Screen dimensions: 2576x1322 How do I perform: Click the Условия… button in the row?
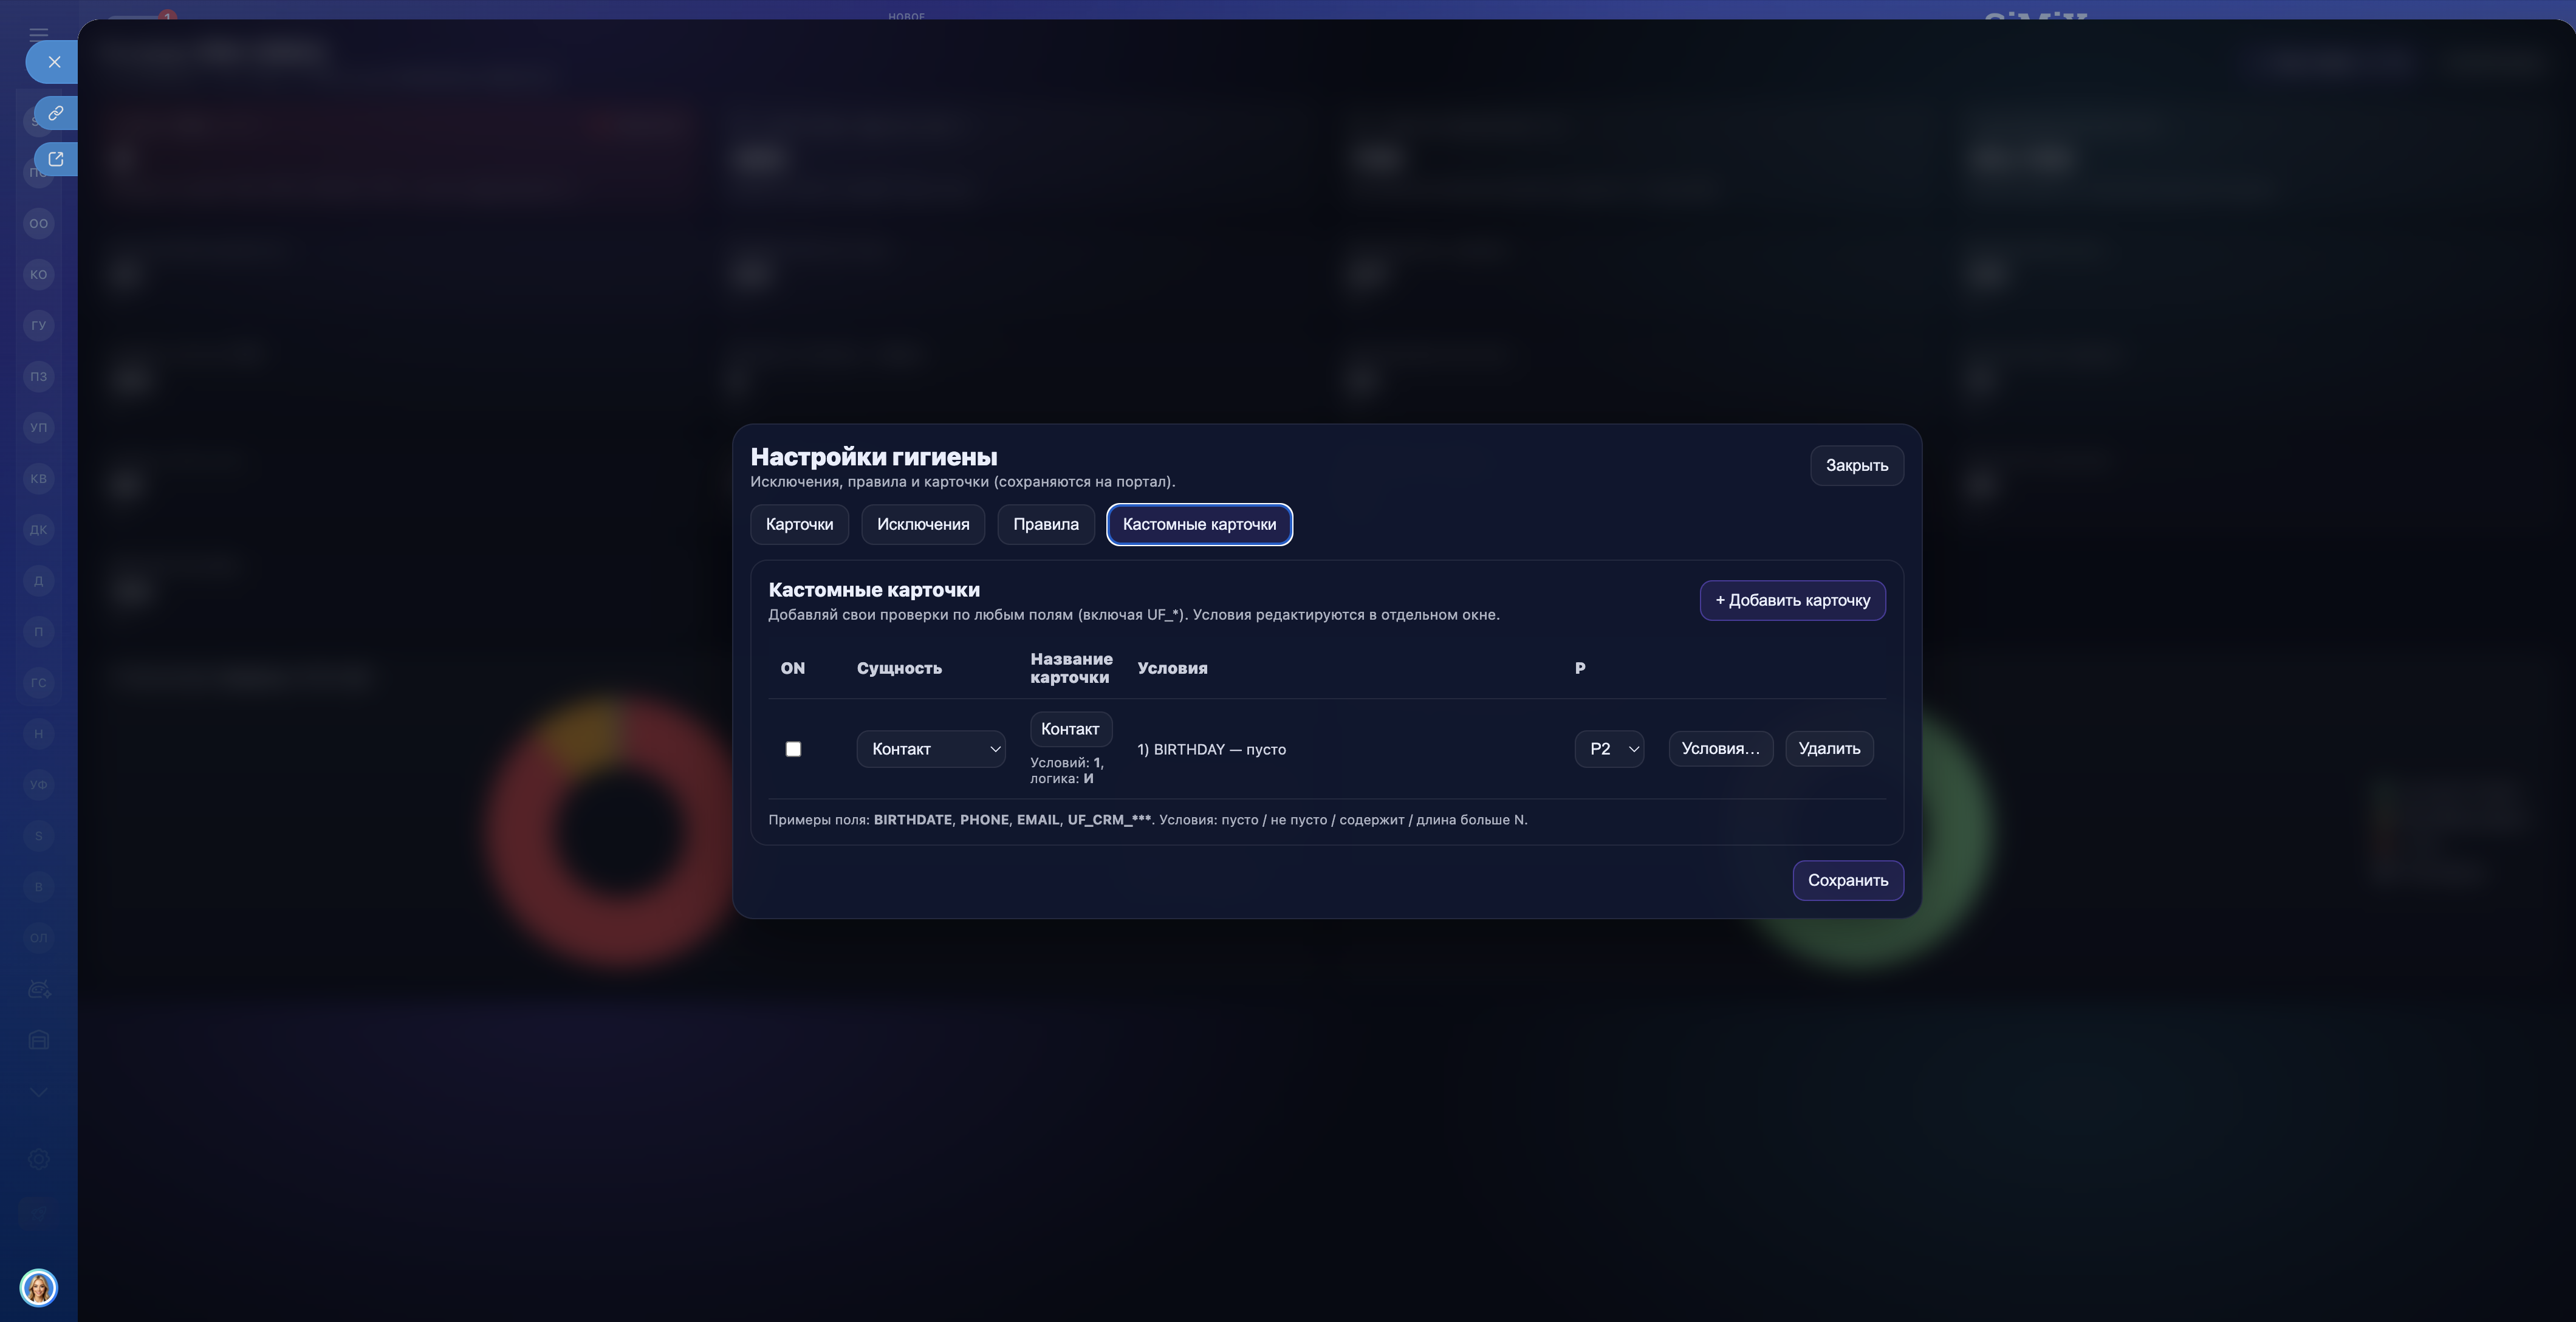1720,749
